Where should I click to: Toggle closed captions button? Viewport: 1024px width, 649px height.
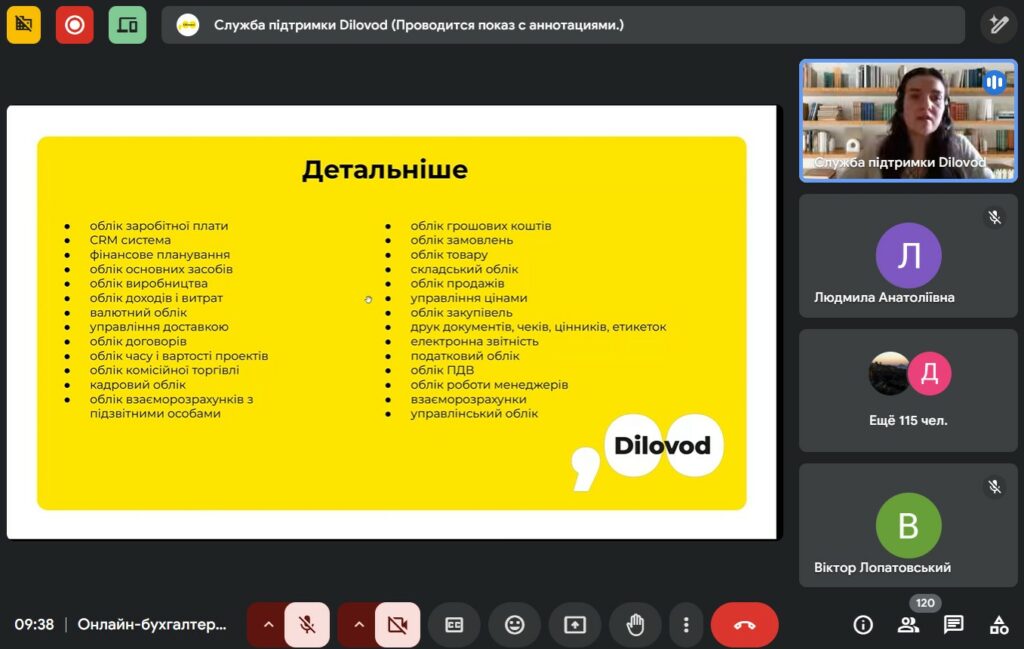[454, 625]
